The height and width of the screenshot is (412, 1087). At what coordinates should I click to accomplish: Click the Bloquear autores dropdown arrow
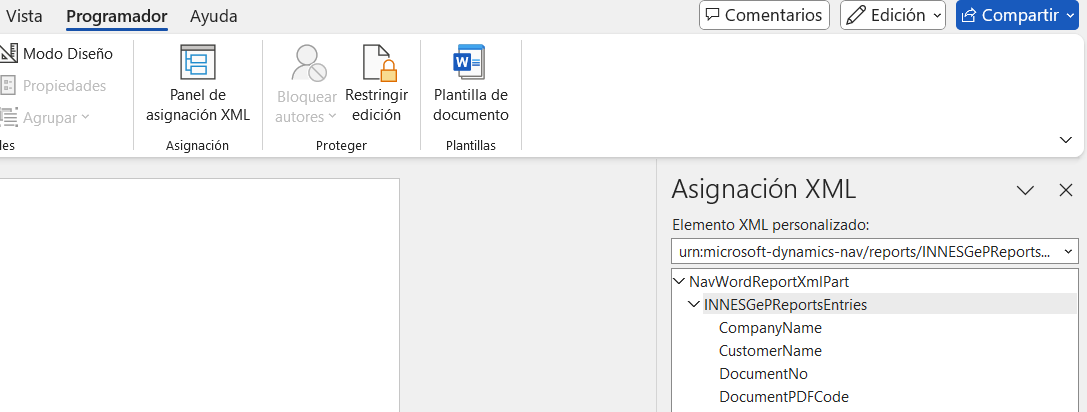click(x=332, y=117)
